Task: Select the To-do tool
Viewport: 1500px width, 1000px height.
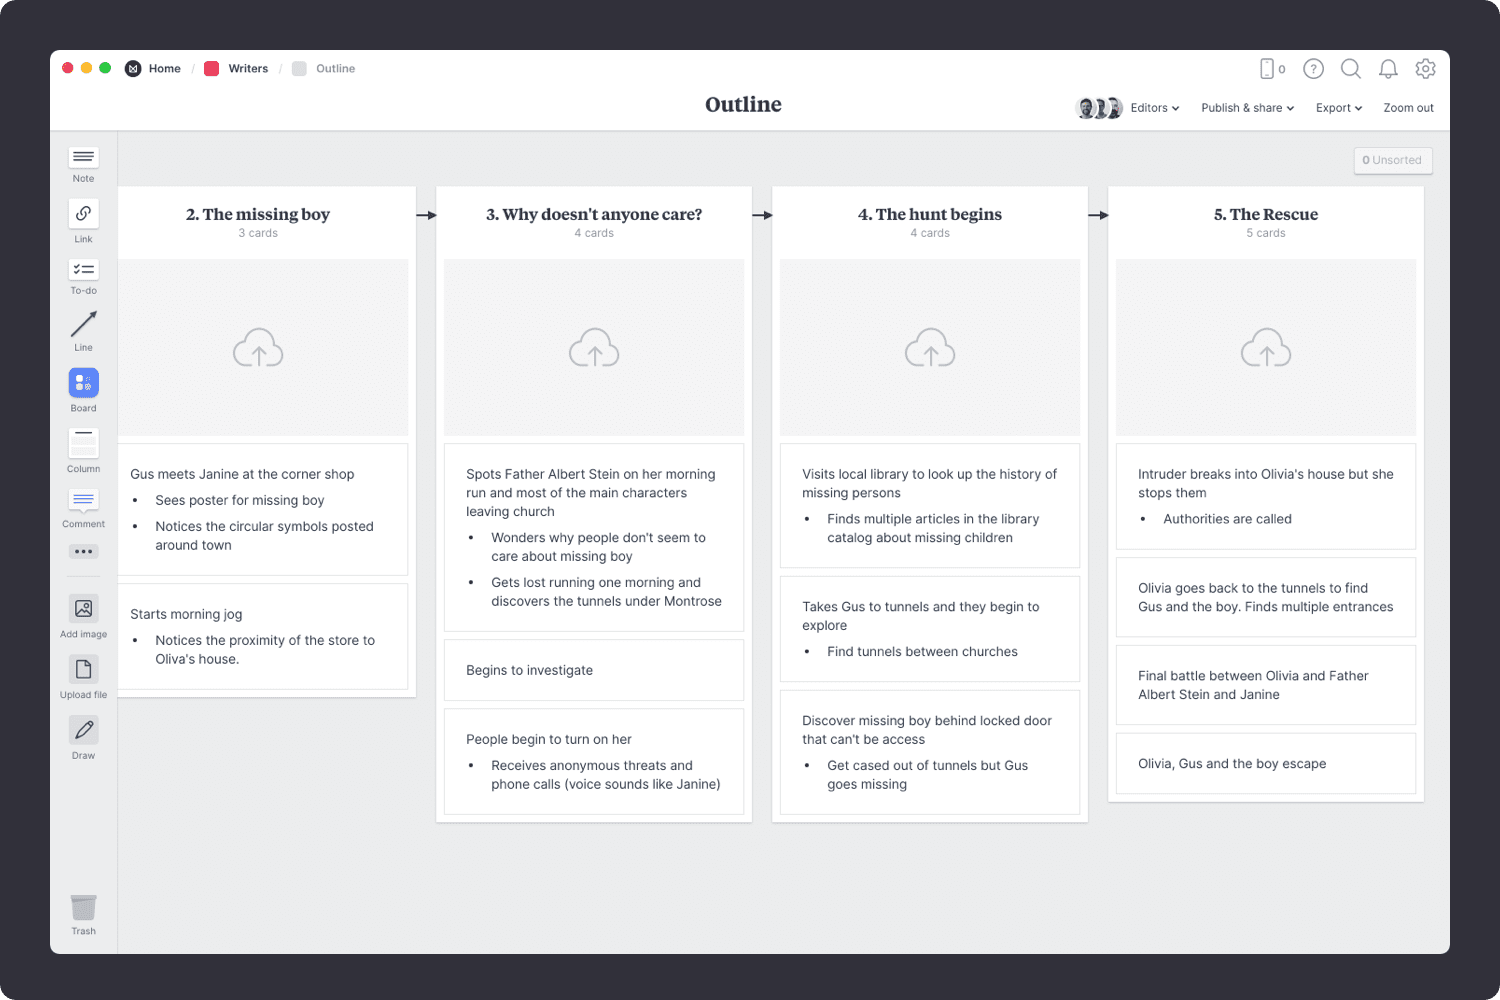Action: (84, 277)
